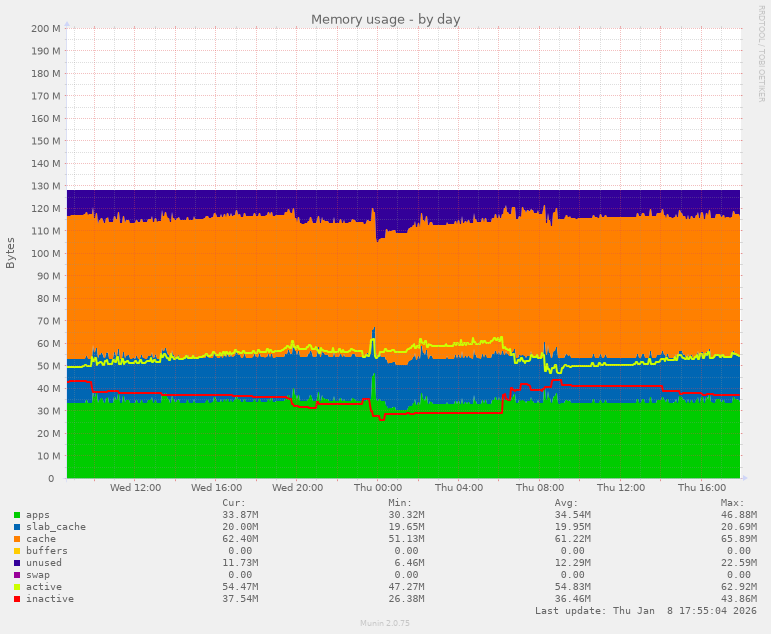Click active max value 62.92M
This screenshot has height=634, width=771.
coord(739,587)
